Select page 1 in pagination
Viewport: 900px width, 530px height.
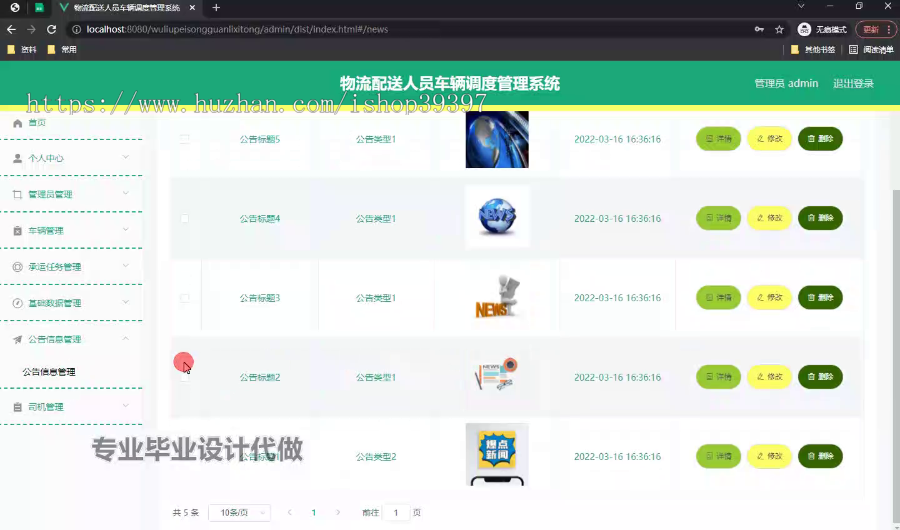point(313,512)
